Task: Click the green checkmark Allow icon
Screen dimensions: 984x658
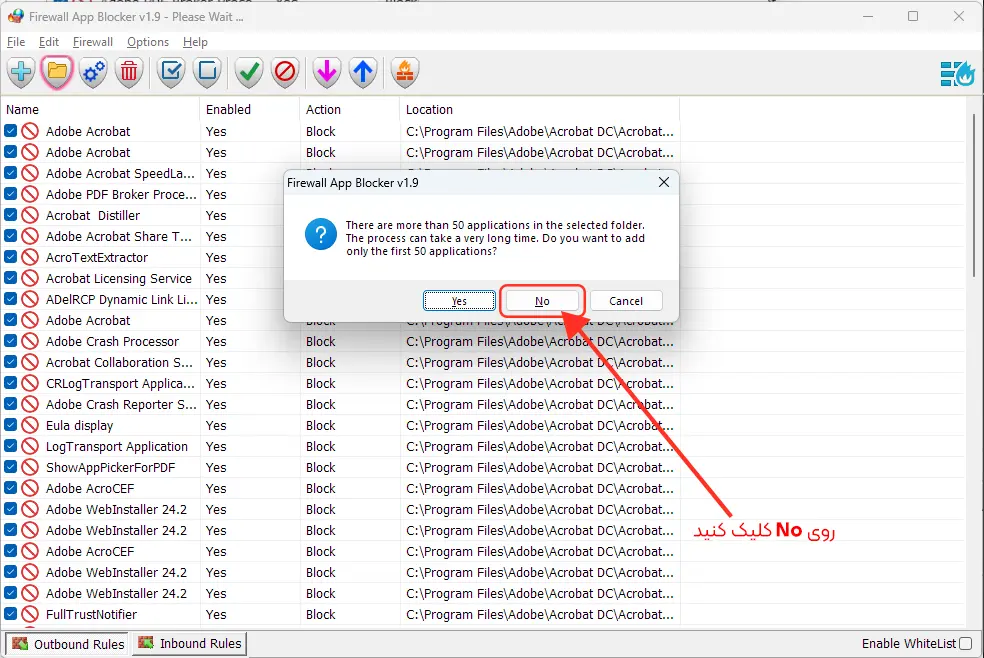Action: click(x=249, y=72)
